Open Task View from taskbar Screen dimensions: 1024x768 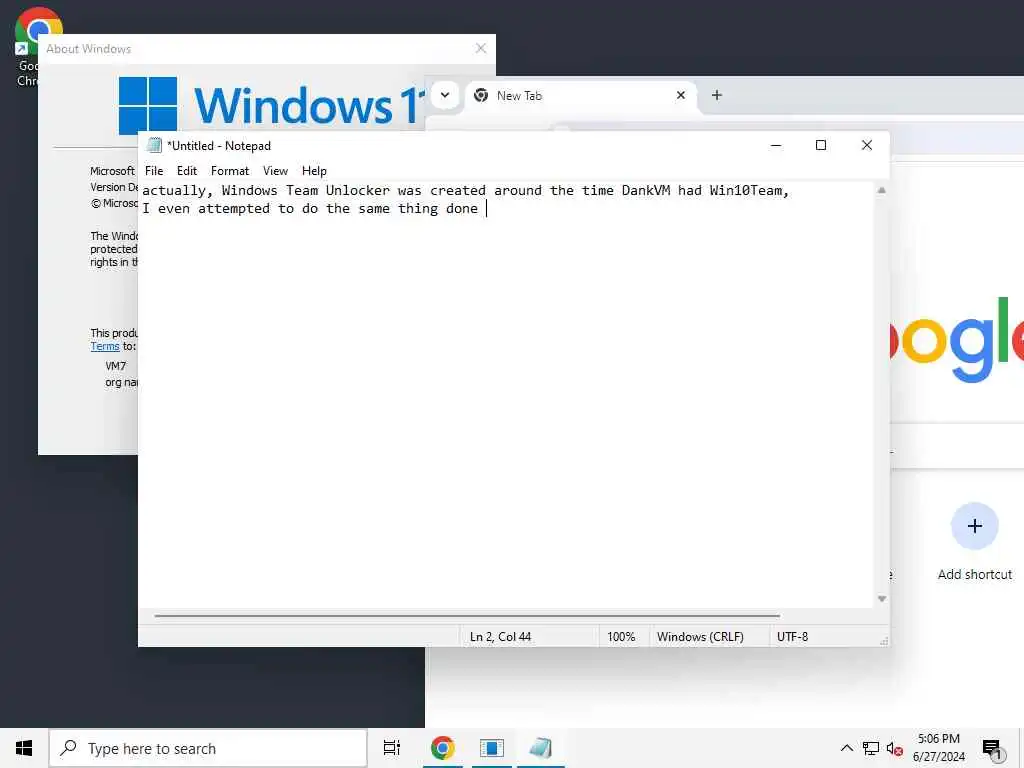392,748
